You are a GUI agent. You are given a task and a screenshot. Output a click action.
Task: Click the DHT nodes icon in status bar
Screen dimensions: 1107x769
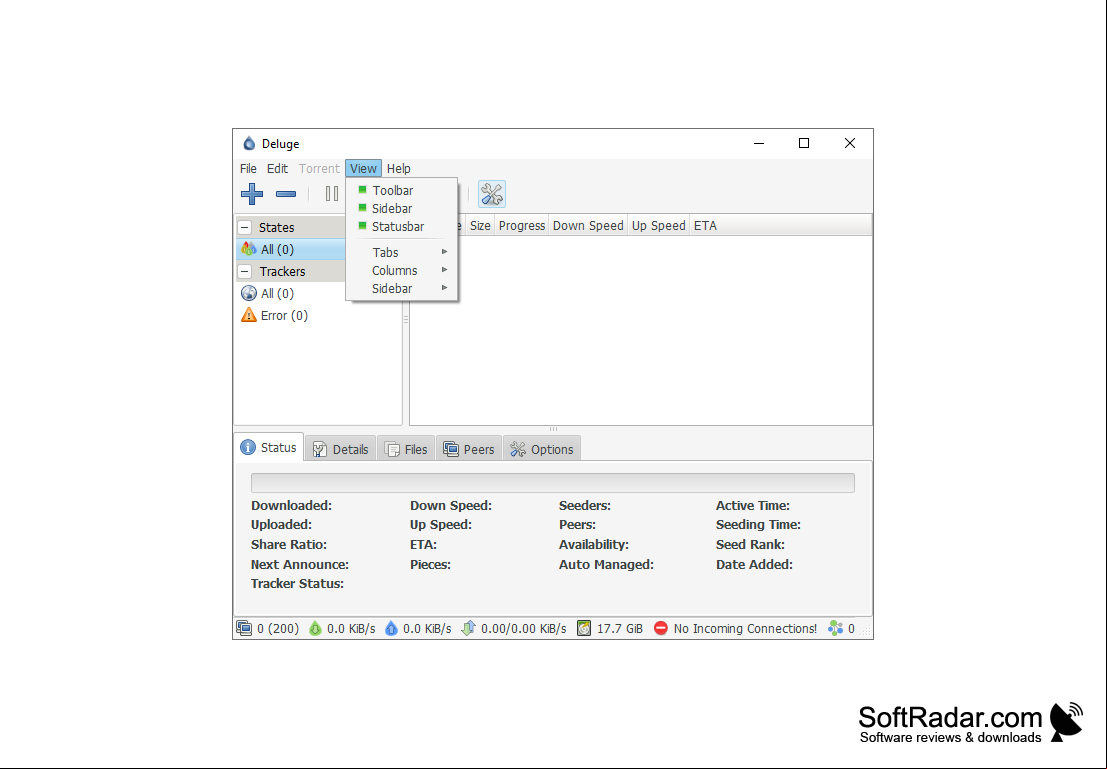[x=835, y=628]
